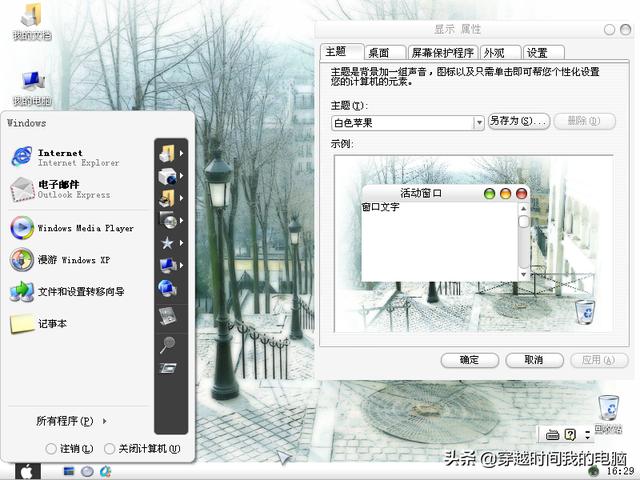Click the '示例:' label

(x=342, y=144)
